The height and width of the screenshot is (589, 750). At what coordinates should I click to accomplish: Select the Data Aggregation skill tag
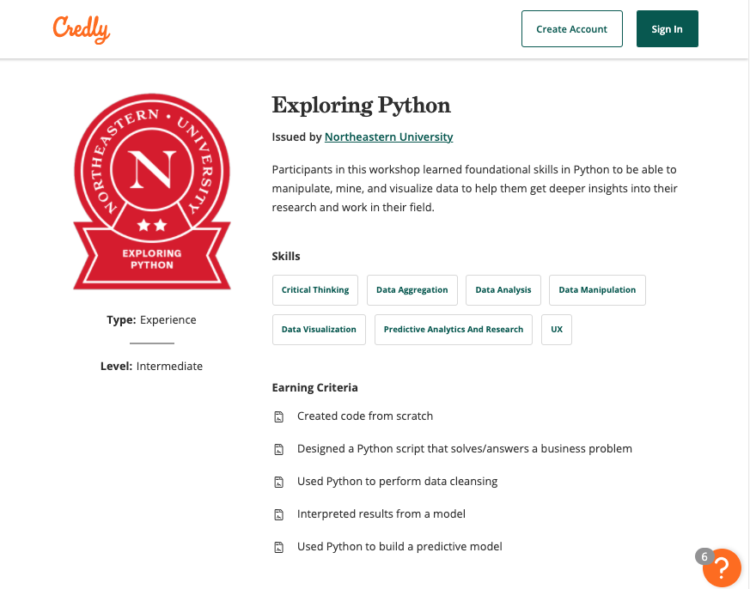(412, 290)
